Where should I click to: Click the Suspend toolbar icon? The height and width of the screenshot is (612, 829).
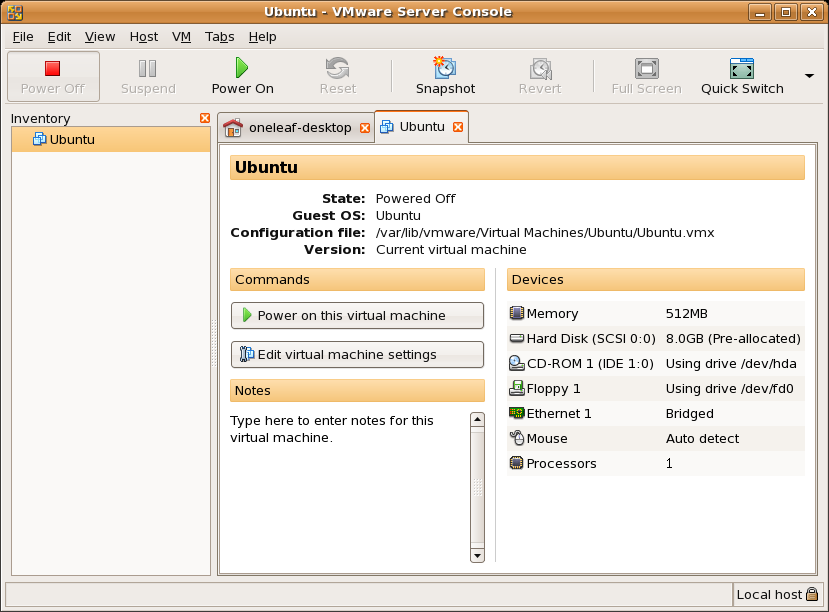pos(148,69)
